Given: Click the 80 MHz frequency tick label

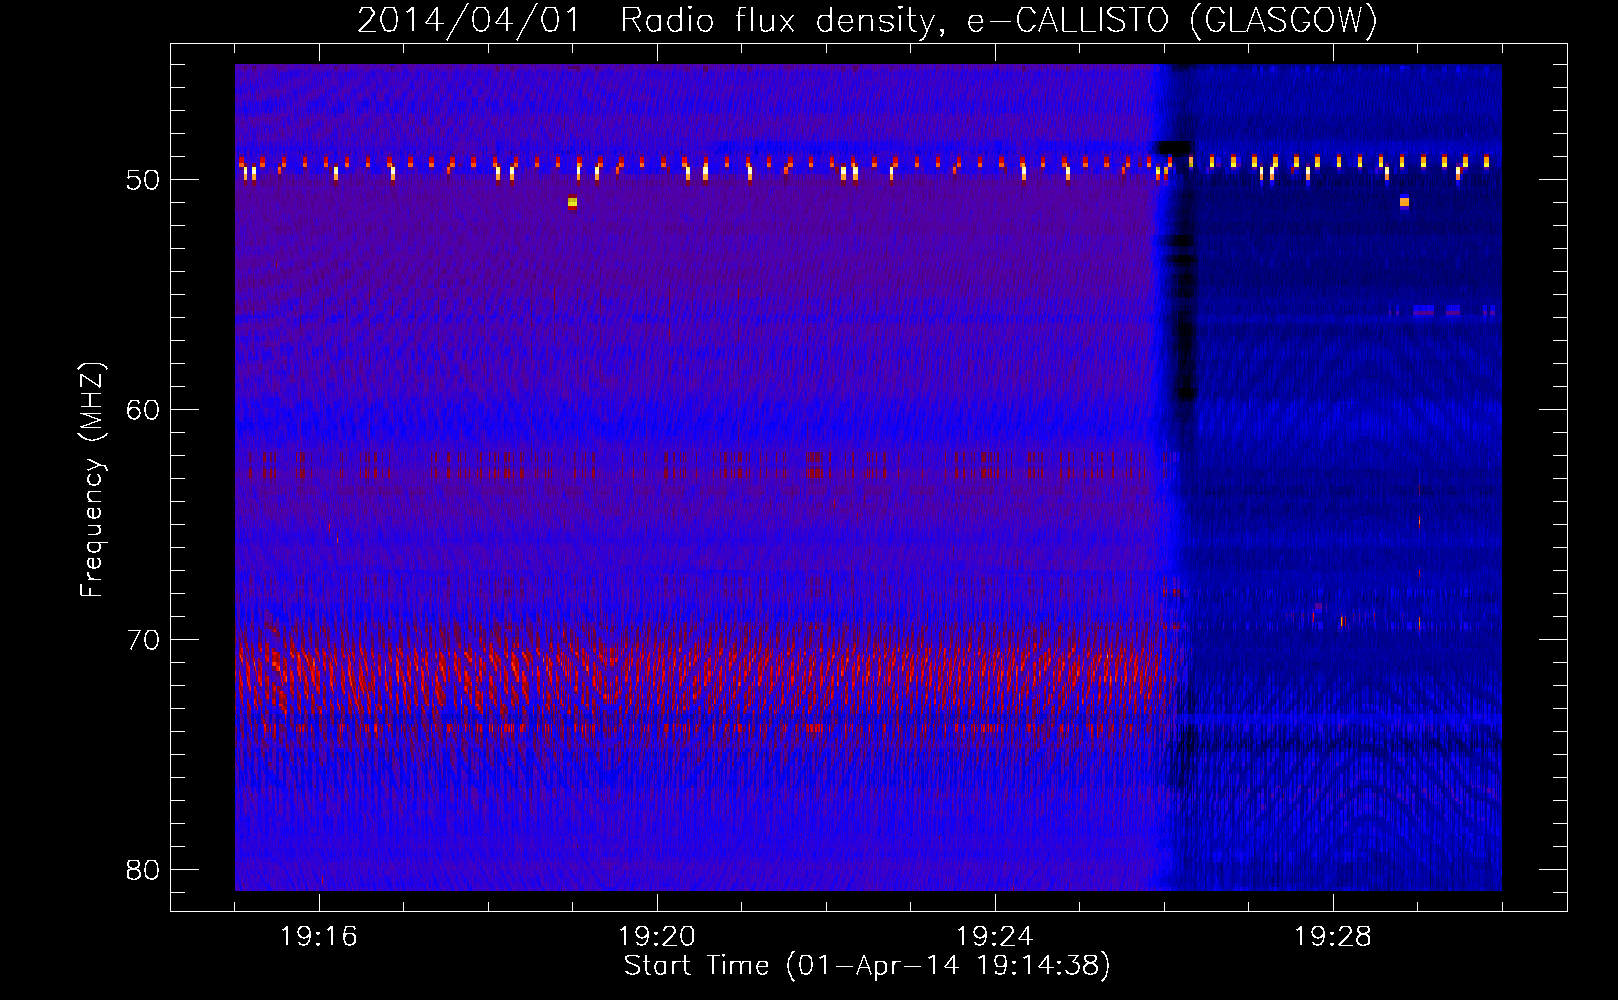Looking at the screenshot, I should tap(143, 870).
